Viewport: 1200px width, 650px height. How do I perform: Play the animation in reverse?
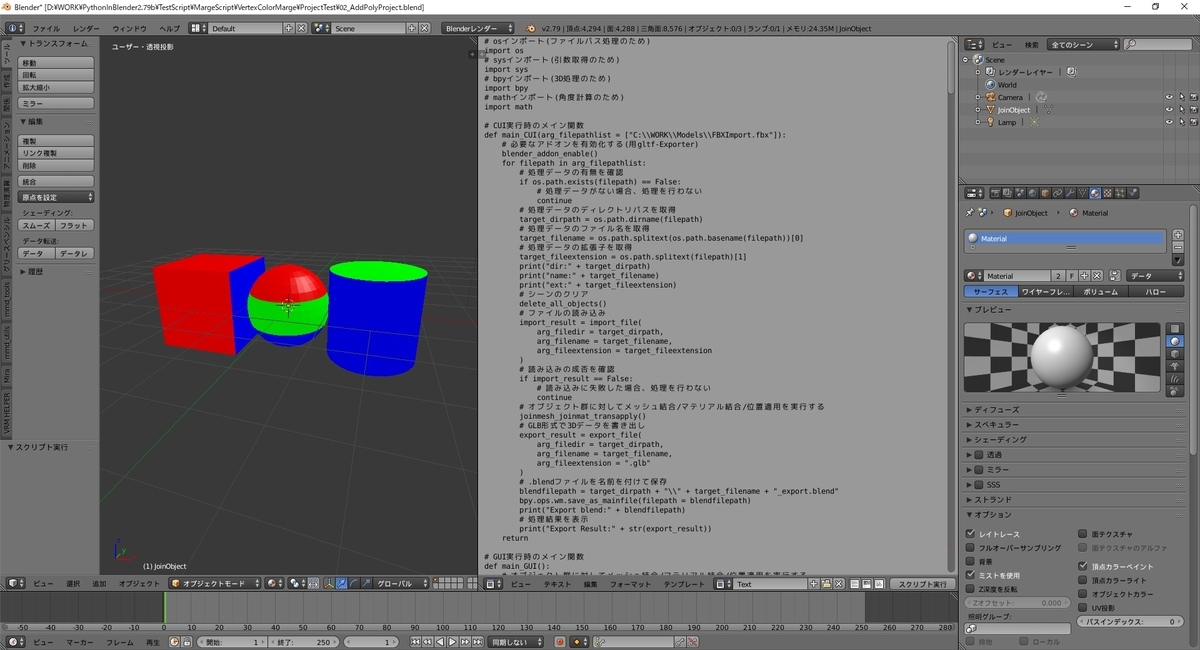pos(440,642)
